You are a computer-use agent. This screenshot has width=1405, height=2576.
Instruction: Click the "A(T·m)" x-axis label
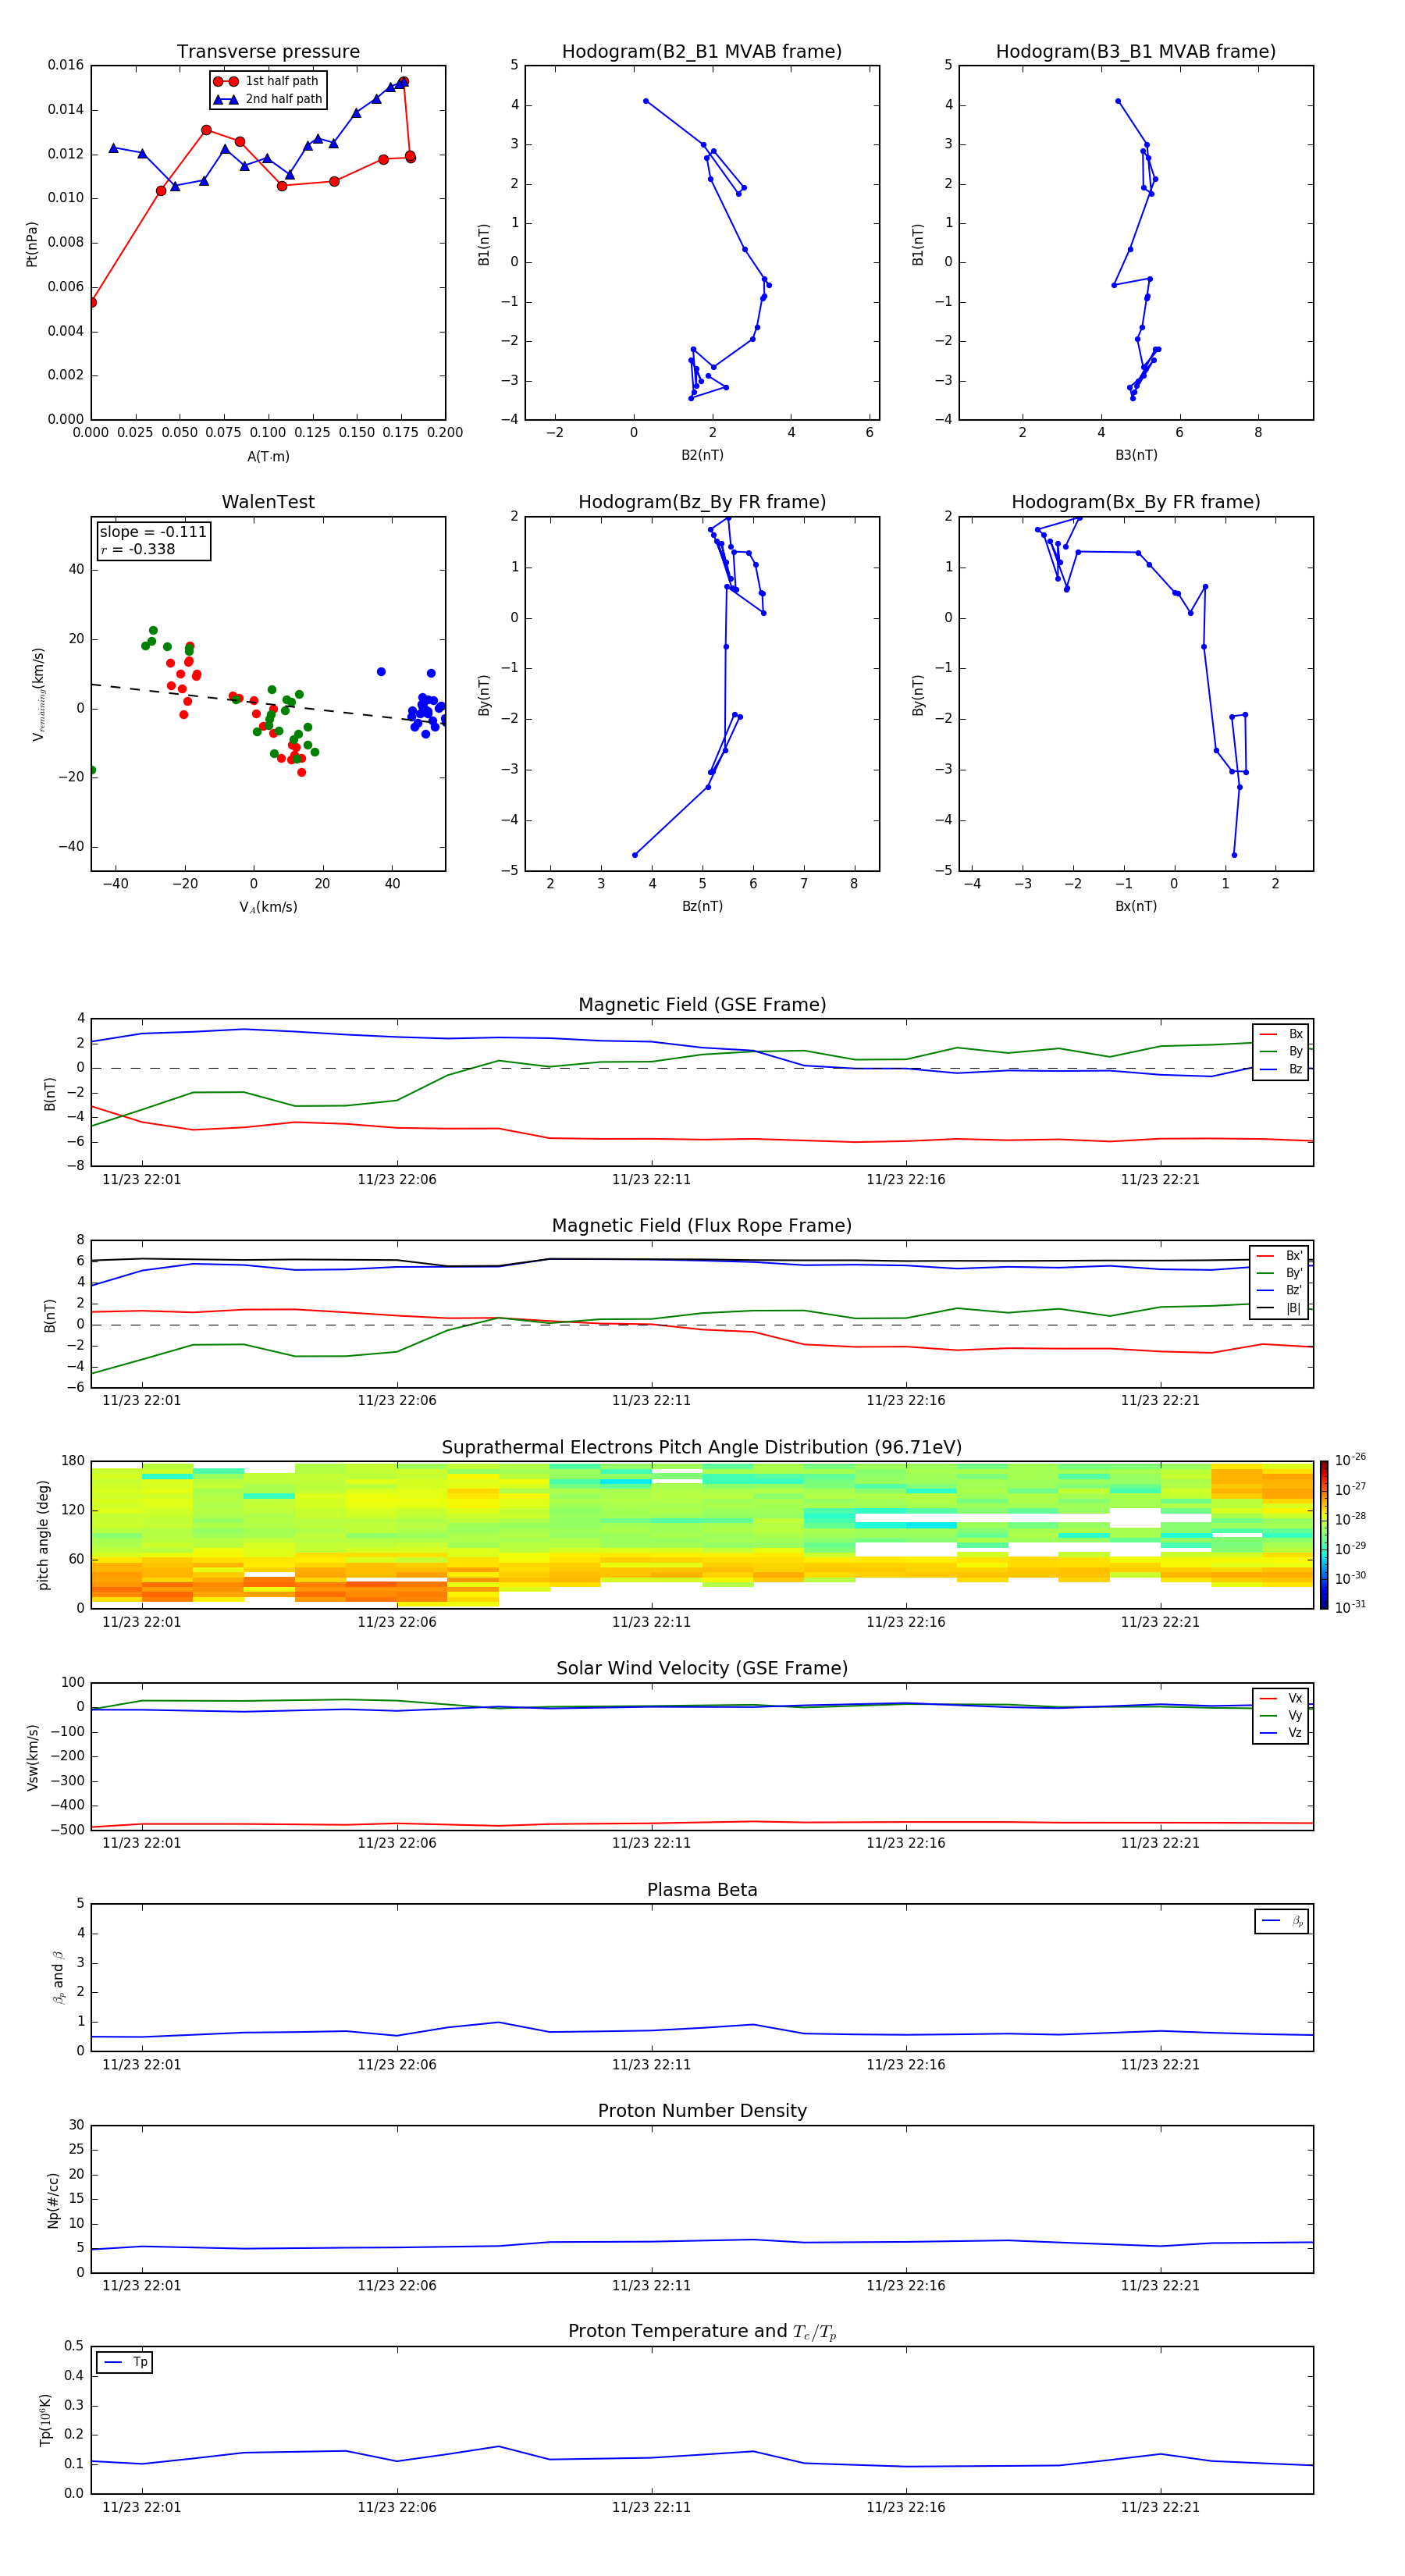click(268, 456)
